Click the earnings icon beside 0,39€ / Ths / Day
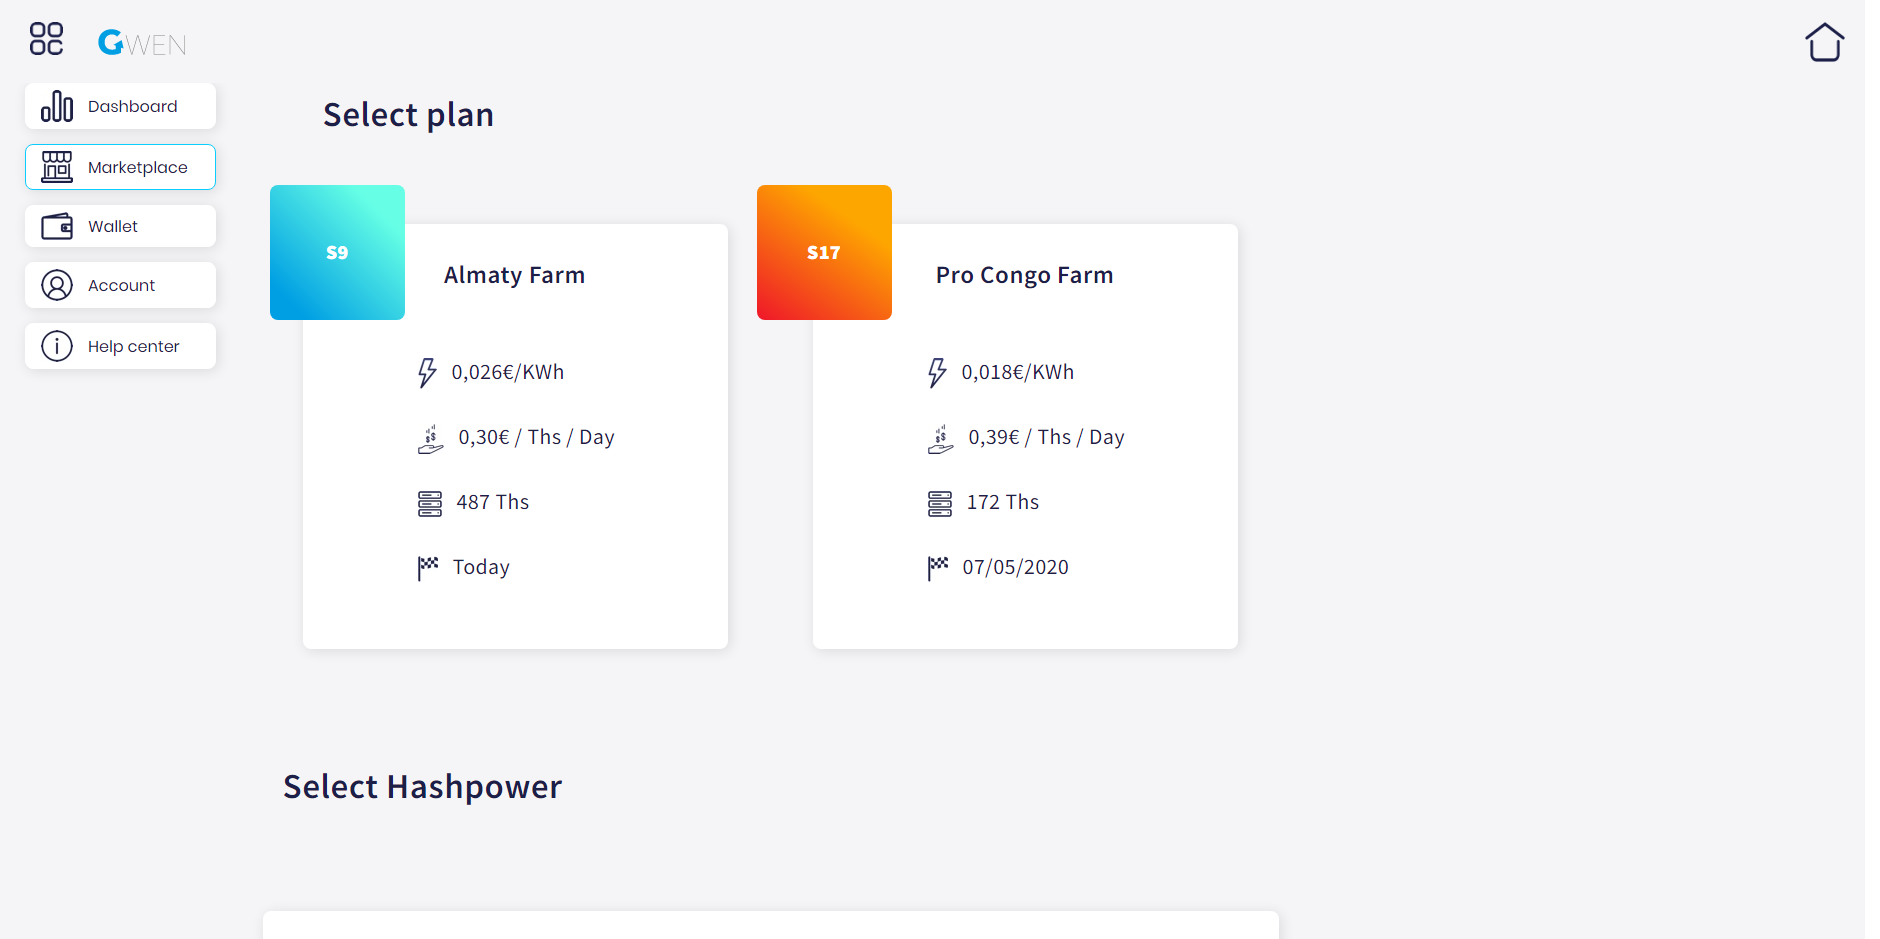Screen dimensions: 1880x939 point(940,438)
